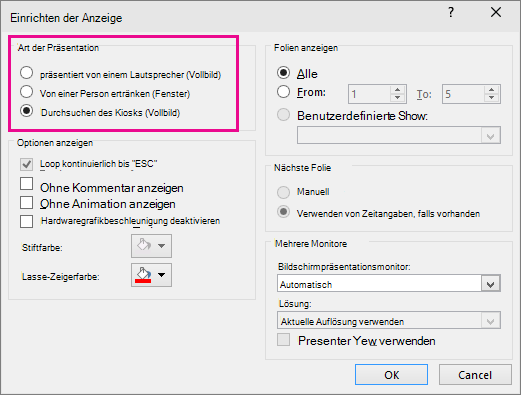Click the From slide number field

coord(369,94)
